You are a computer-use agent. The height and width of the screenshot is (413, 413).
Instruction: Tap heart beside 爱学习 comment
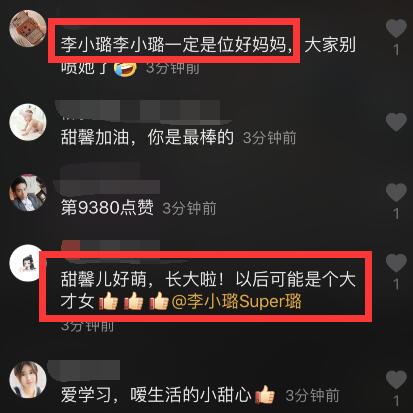click(396, 380)
